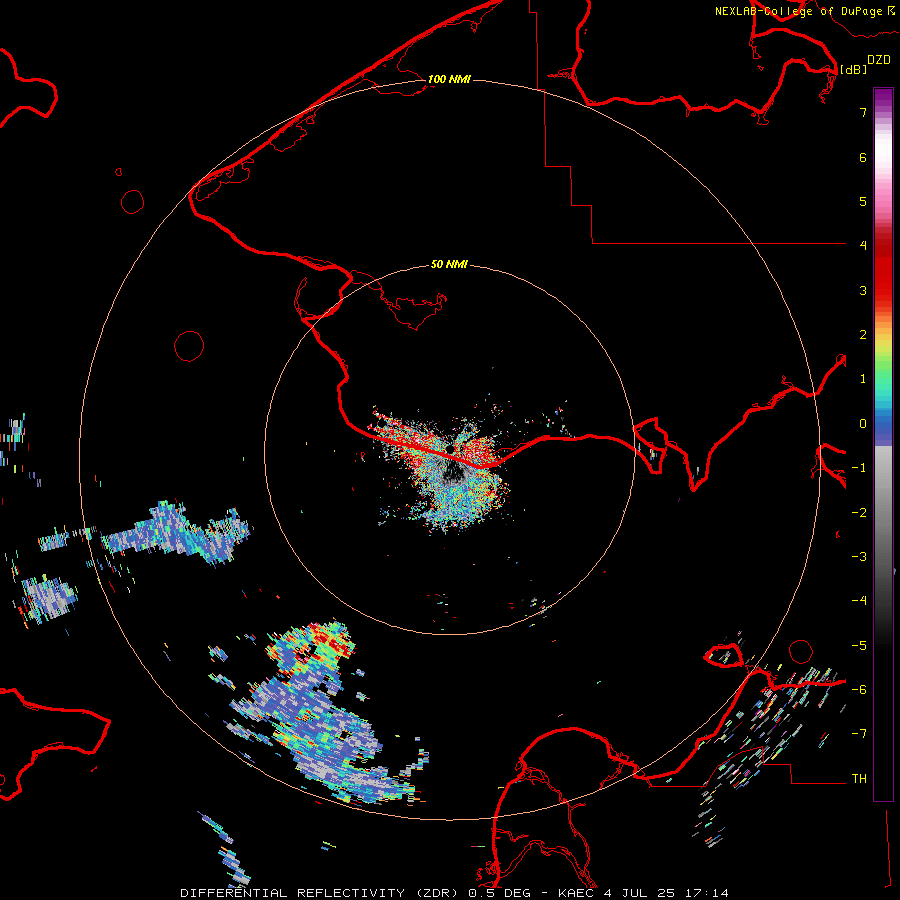
Task: Click the 6 value on the color scale
Action: [x=863, y=157]
